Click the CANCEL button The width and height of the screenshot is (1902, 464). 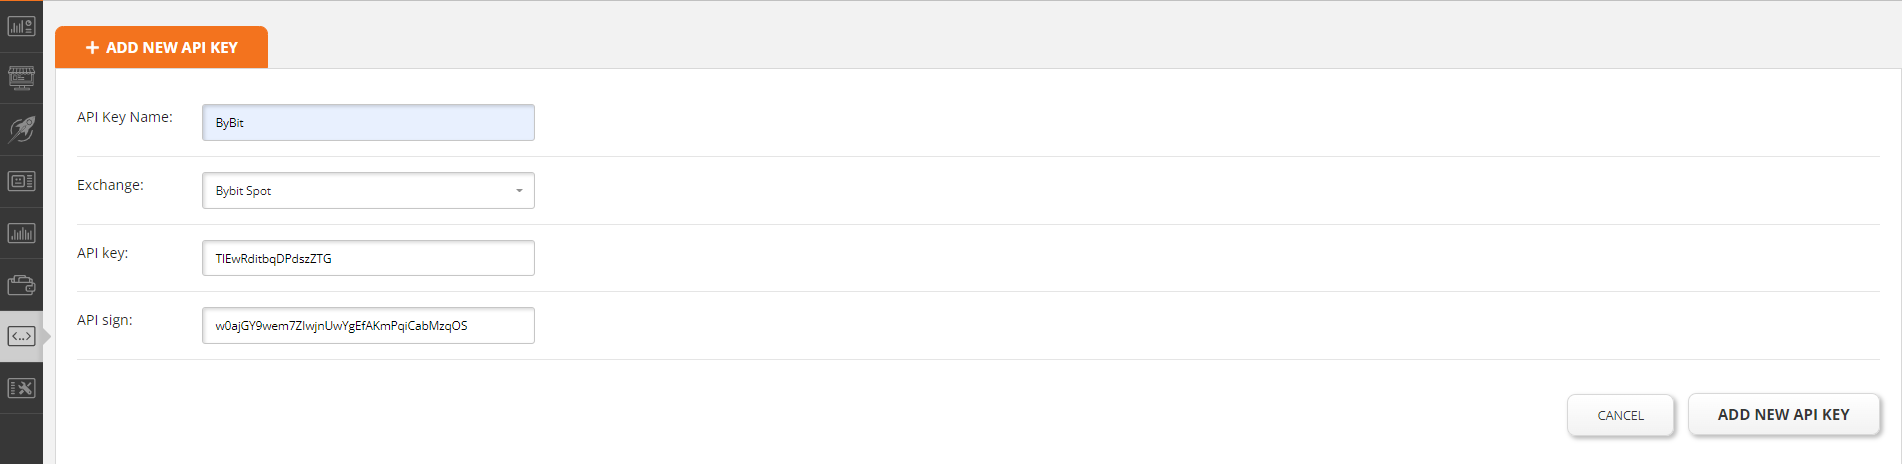(x=1620, y=415)
